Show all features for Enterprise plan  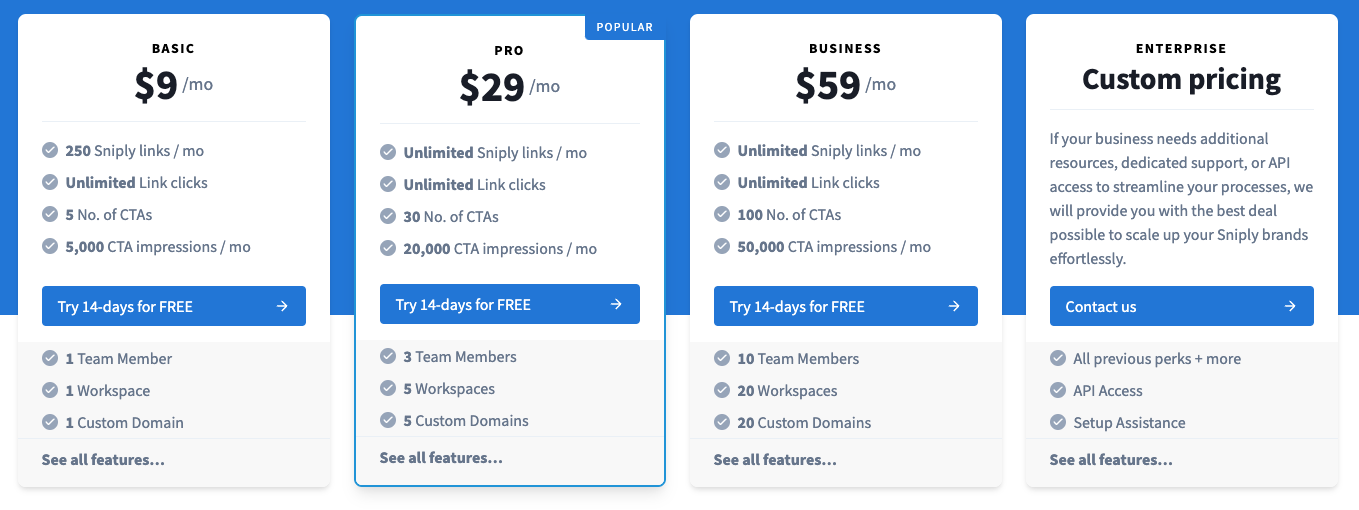click(x=1111, y=460)
